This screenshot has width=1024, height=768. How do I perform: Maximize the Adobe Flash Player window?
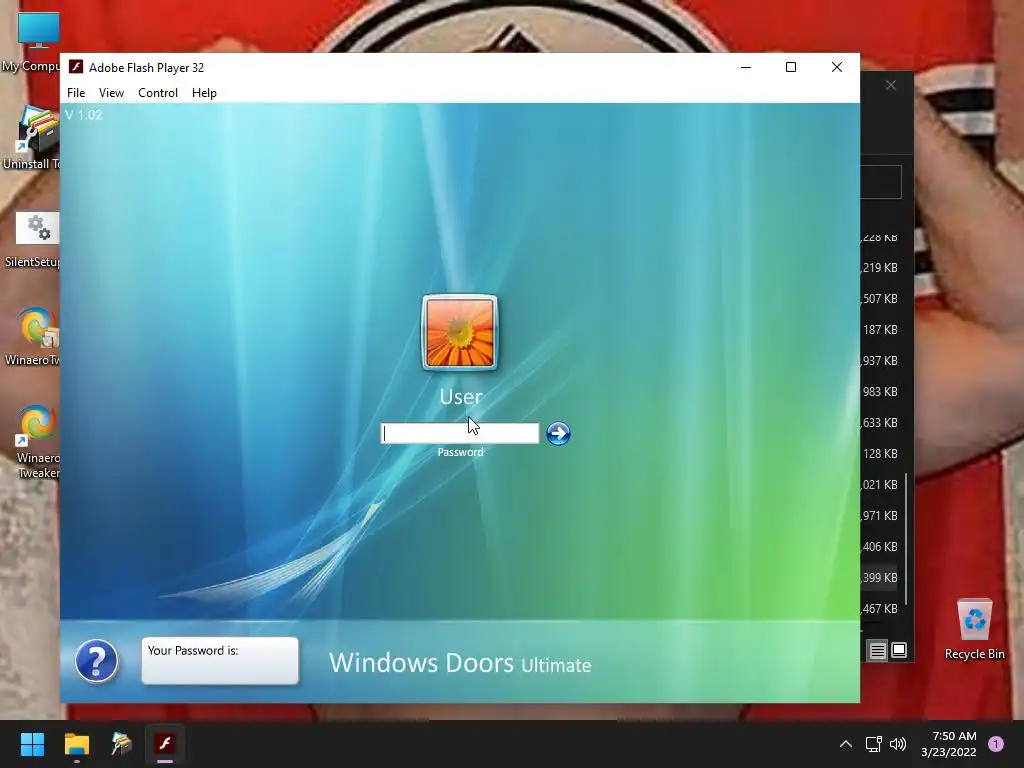(791, 67)
